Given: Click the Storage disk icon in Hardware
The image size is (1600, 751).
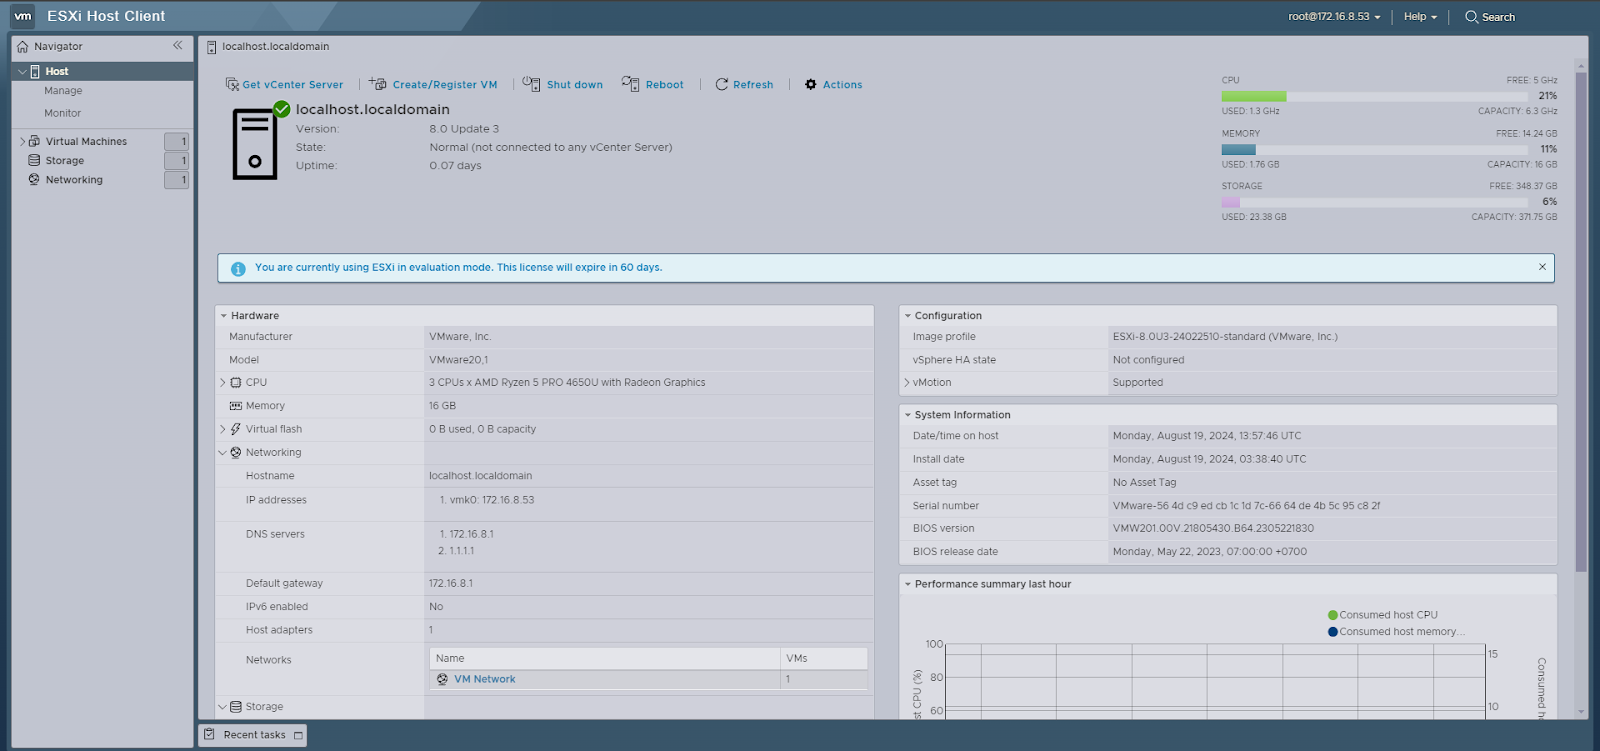Looking at the screenshot, I should (236, 707).
